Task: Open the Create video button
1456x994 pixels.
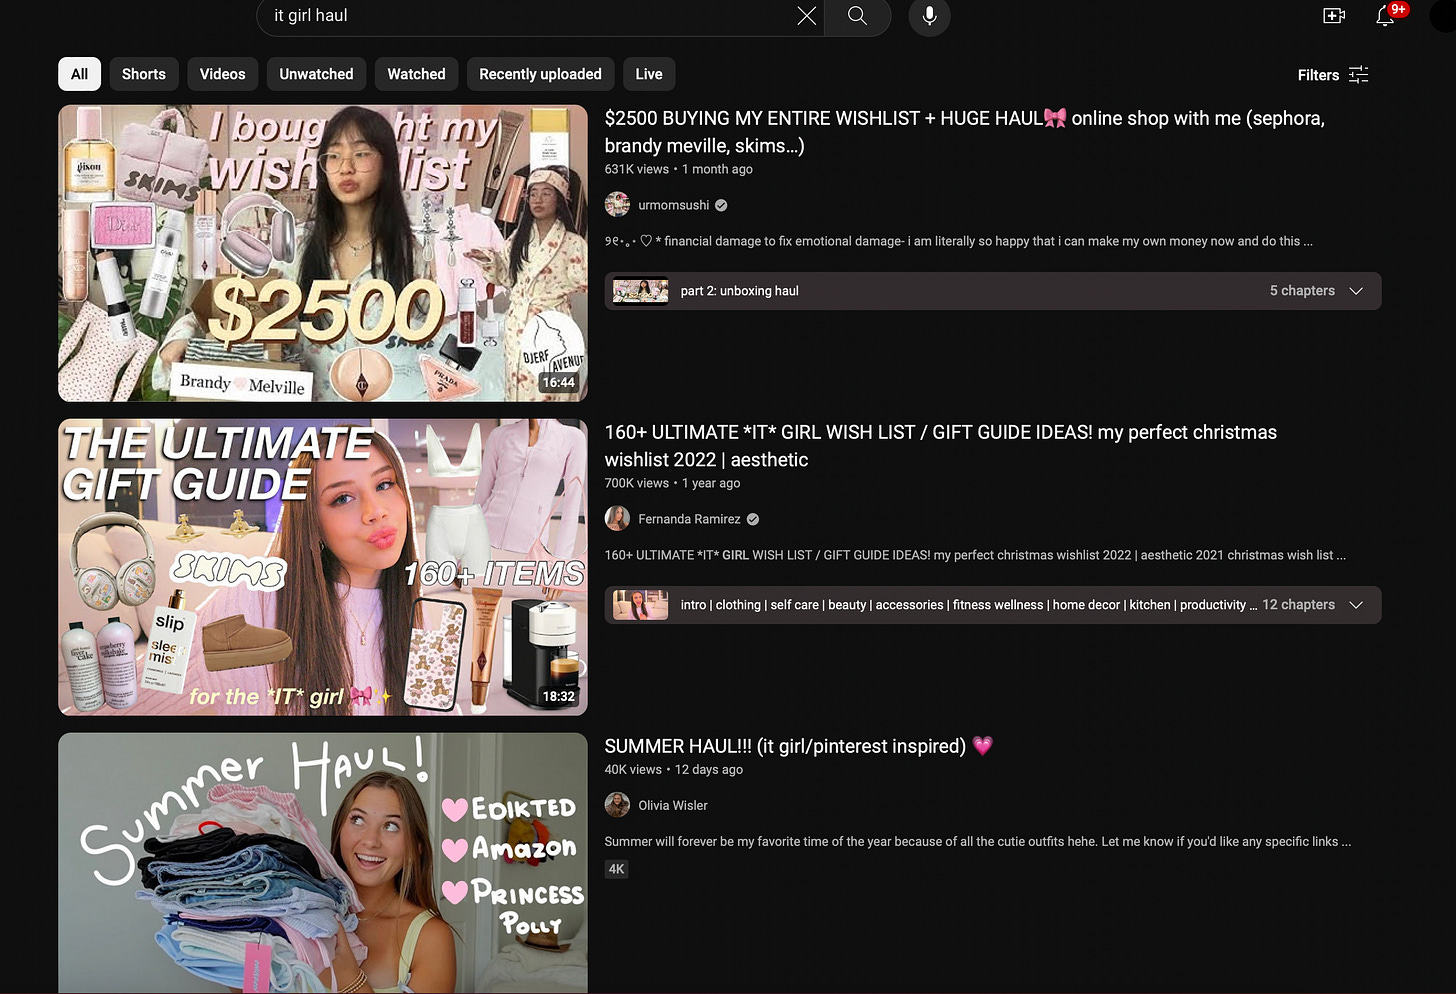Action: [x=1333, y=15]
